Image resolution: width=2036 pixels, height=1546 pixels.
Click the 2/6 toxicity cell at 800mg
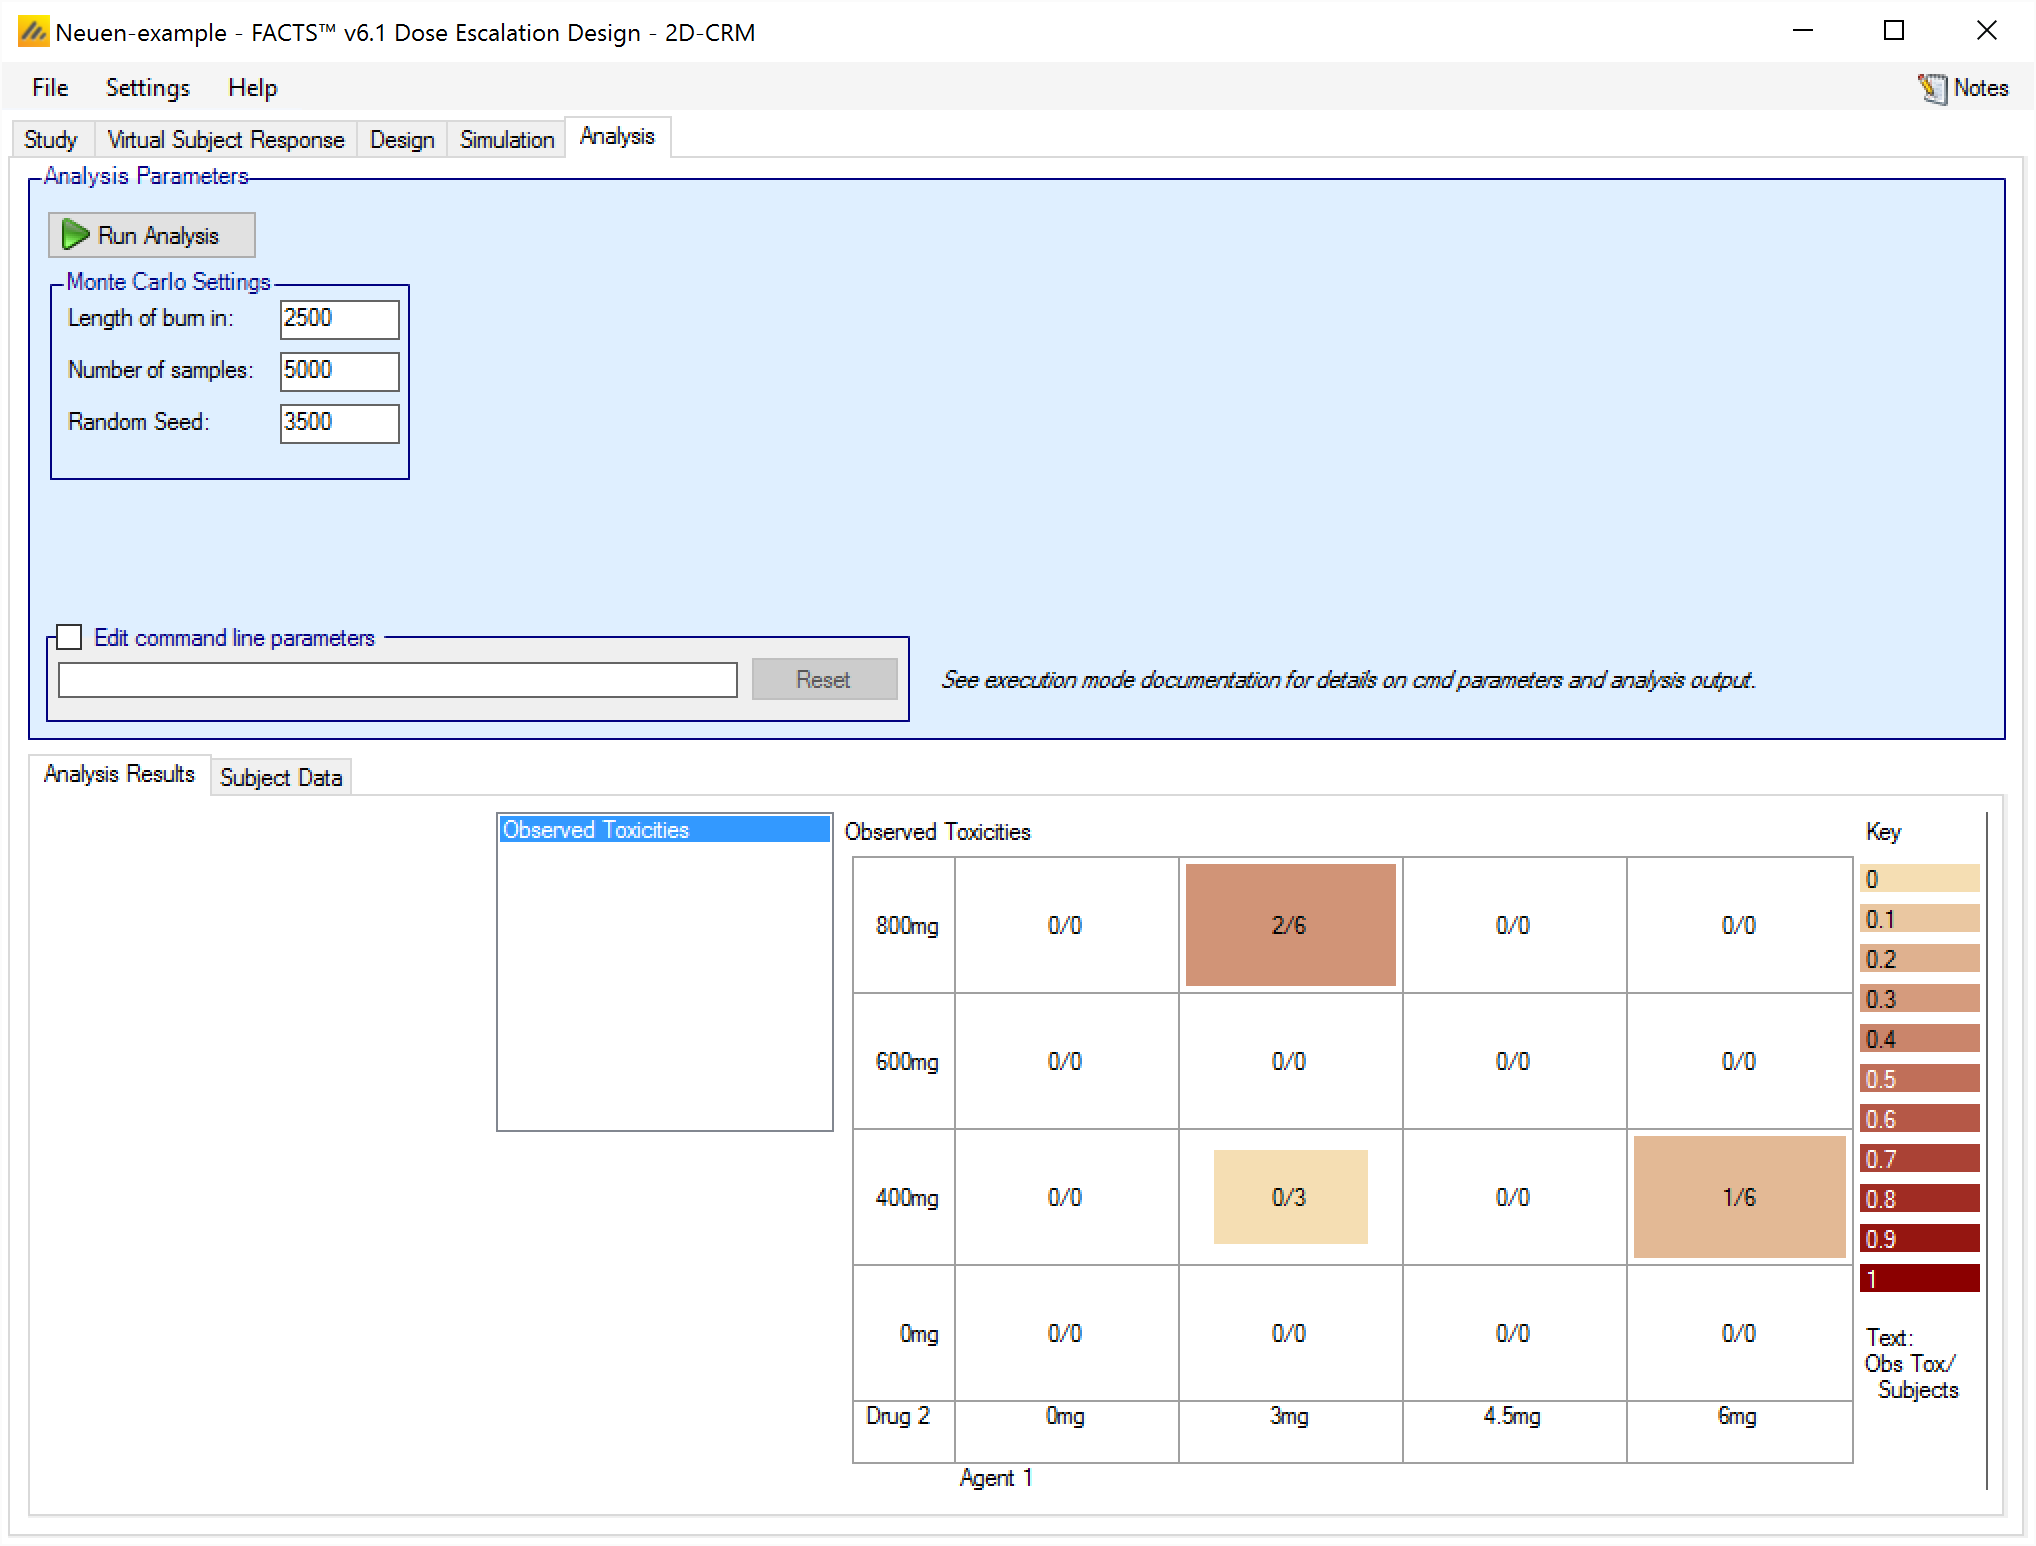click(1290, 925)
